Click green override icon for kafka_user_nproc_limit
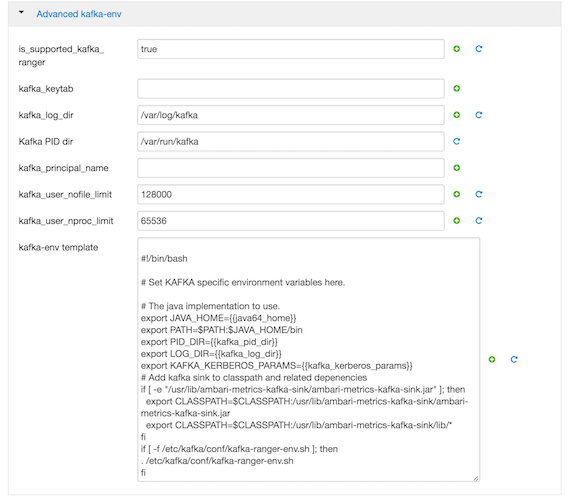Screen dimensions: 576x503 tap(457, 221)
